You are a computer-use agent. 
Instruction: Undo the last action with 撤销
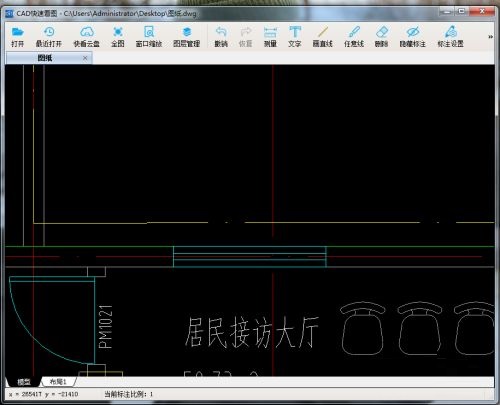point(221,36)
